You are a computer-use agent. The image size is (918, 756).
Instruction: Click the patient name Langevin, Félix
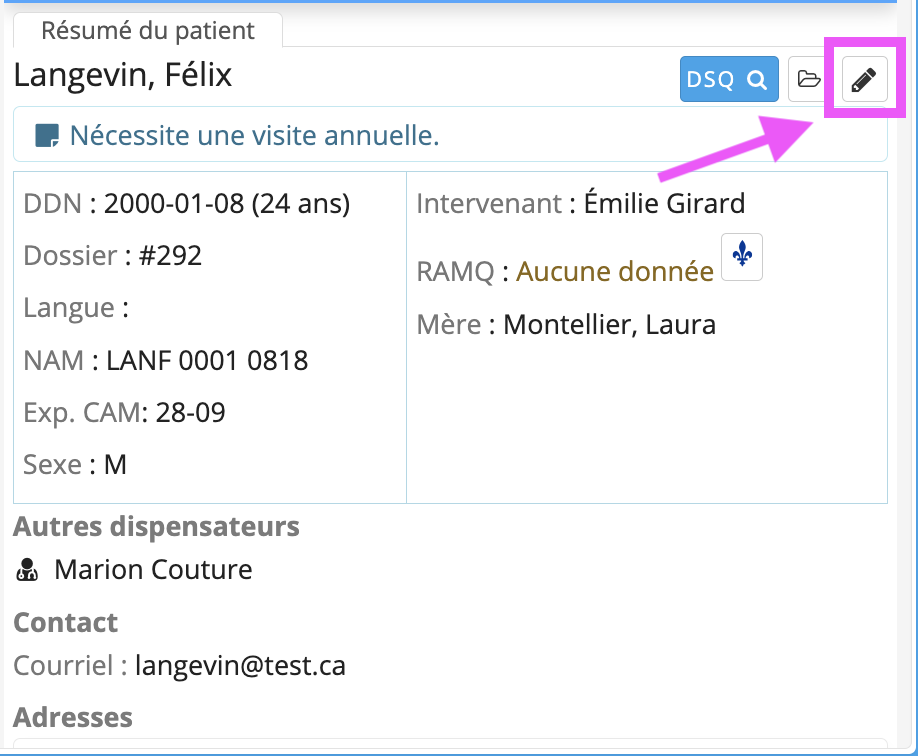123,75
